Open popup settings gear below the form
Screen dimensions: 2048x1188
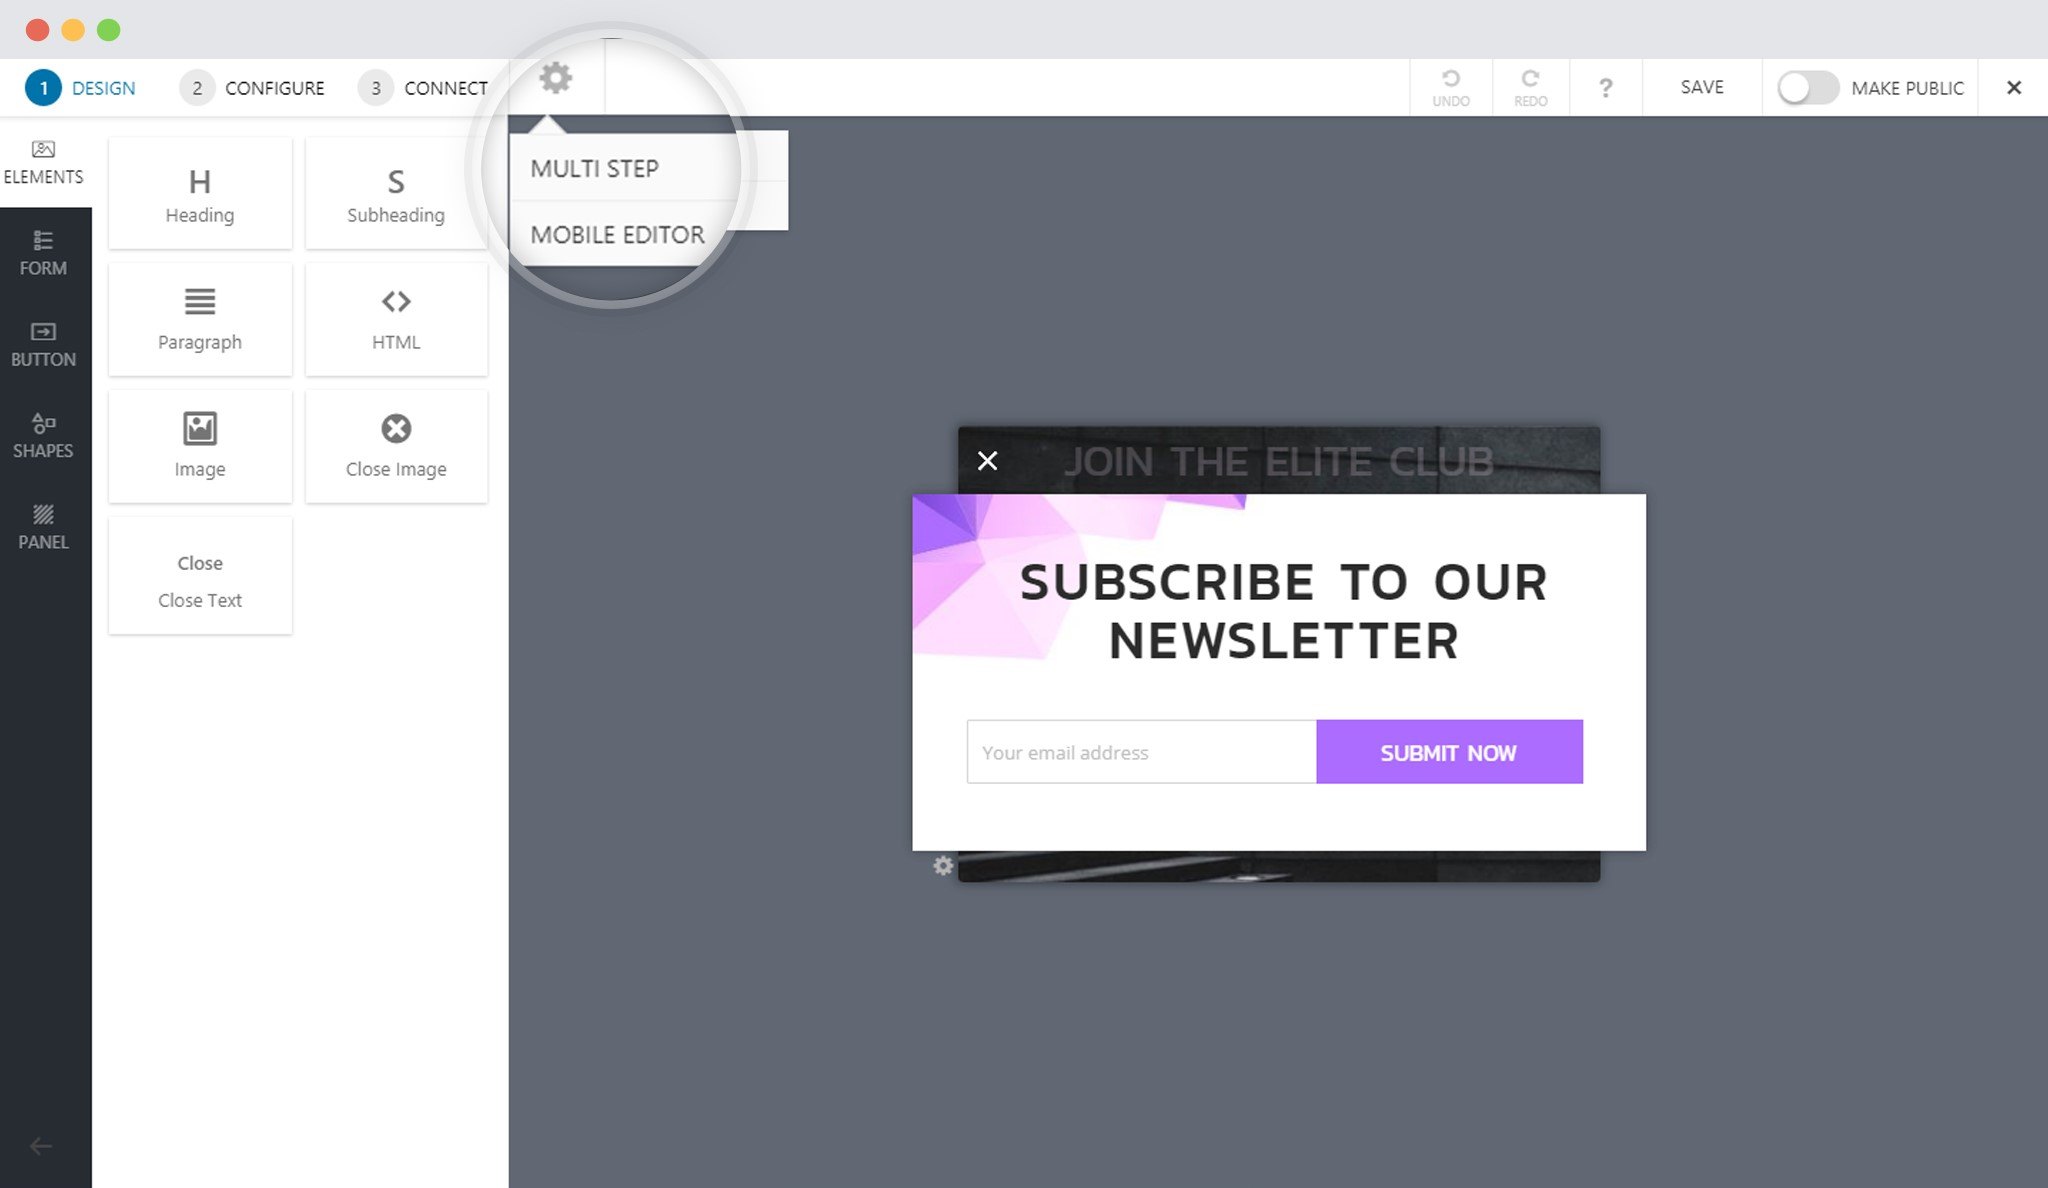click(x=943, y=865)
